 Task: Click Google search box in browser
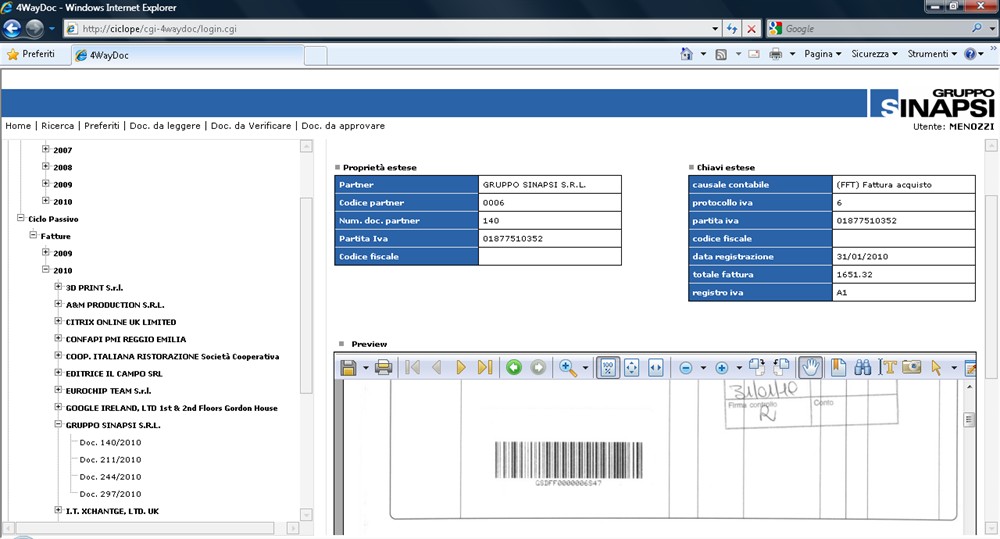[x=876, y=29]
